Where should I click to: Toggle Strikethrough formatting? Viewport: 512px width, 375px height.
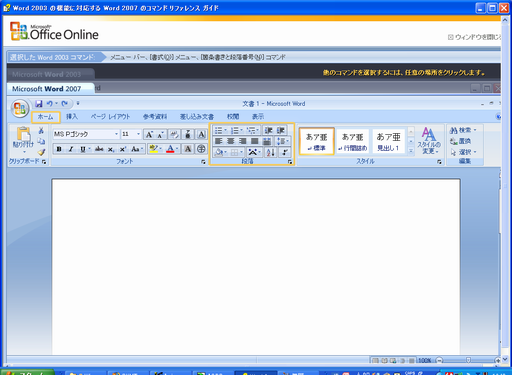(x=99, y=149)
